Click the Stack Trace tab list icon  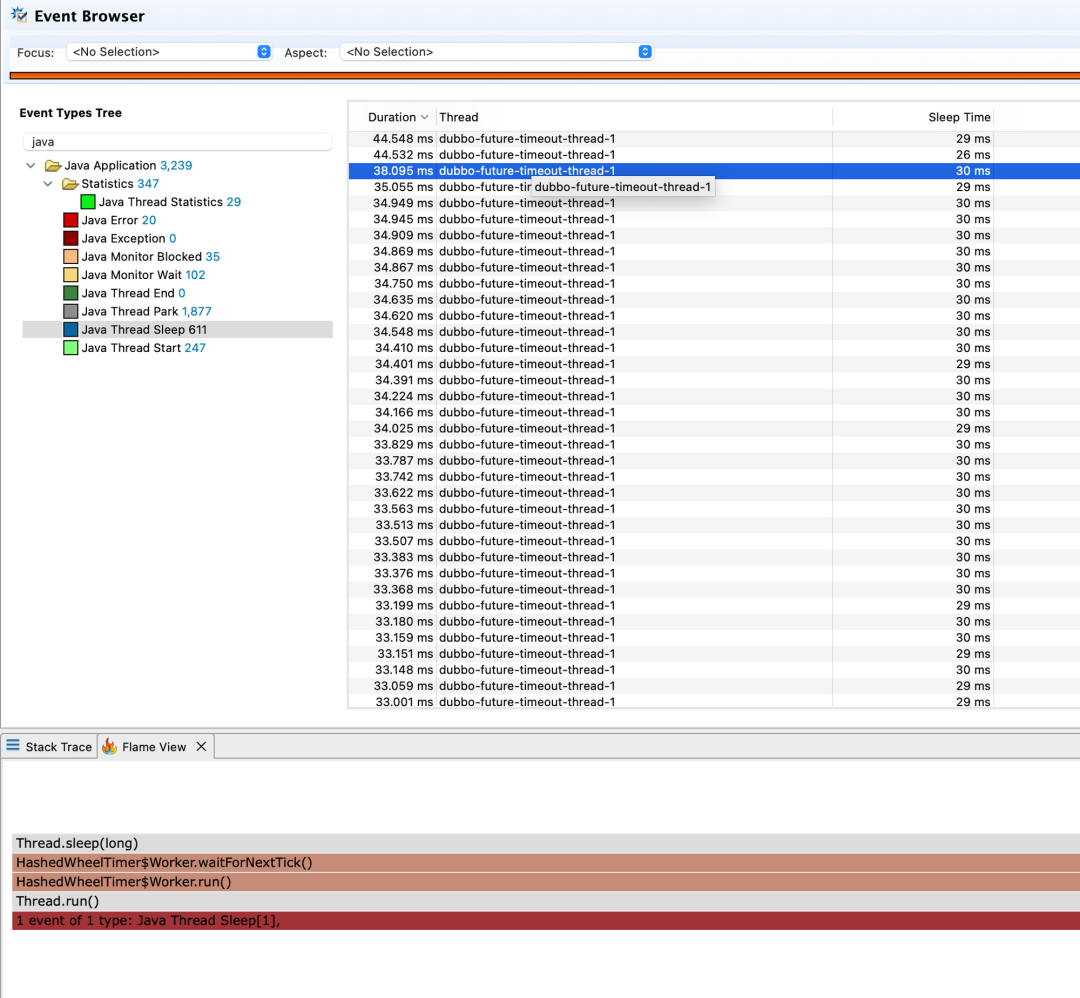click(x=13, y=746)
